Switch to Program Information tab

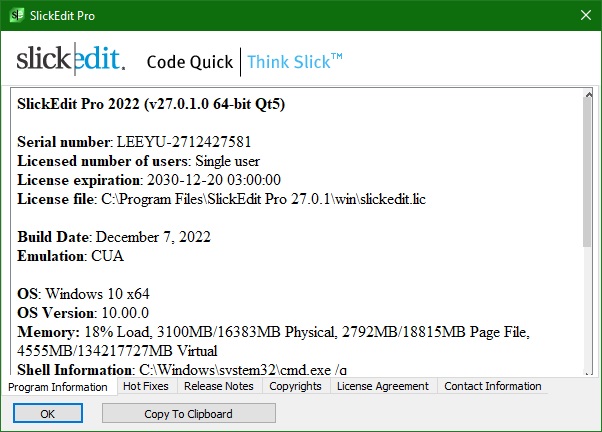(58, 387)
